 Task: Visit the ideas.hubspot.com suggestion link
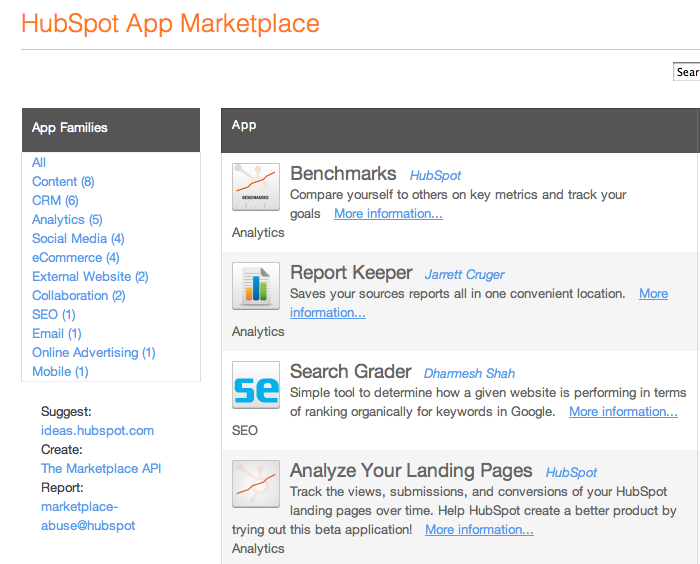tap(97, 430)
